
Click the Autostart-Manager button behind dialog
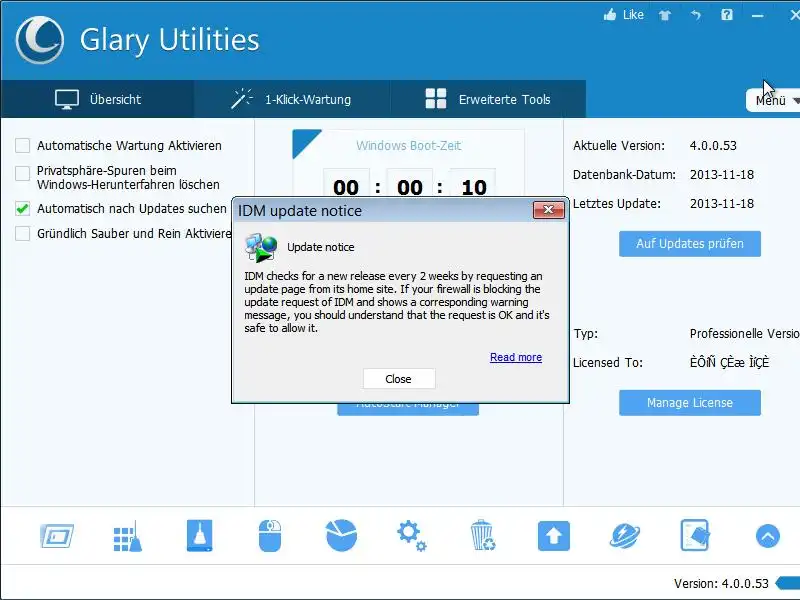click(408, 409)
